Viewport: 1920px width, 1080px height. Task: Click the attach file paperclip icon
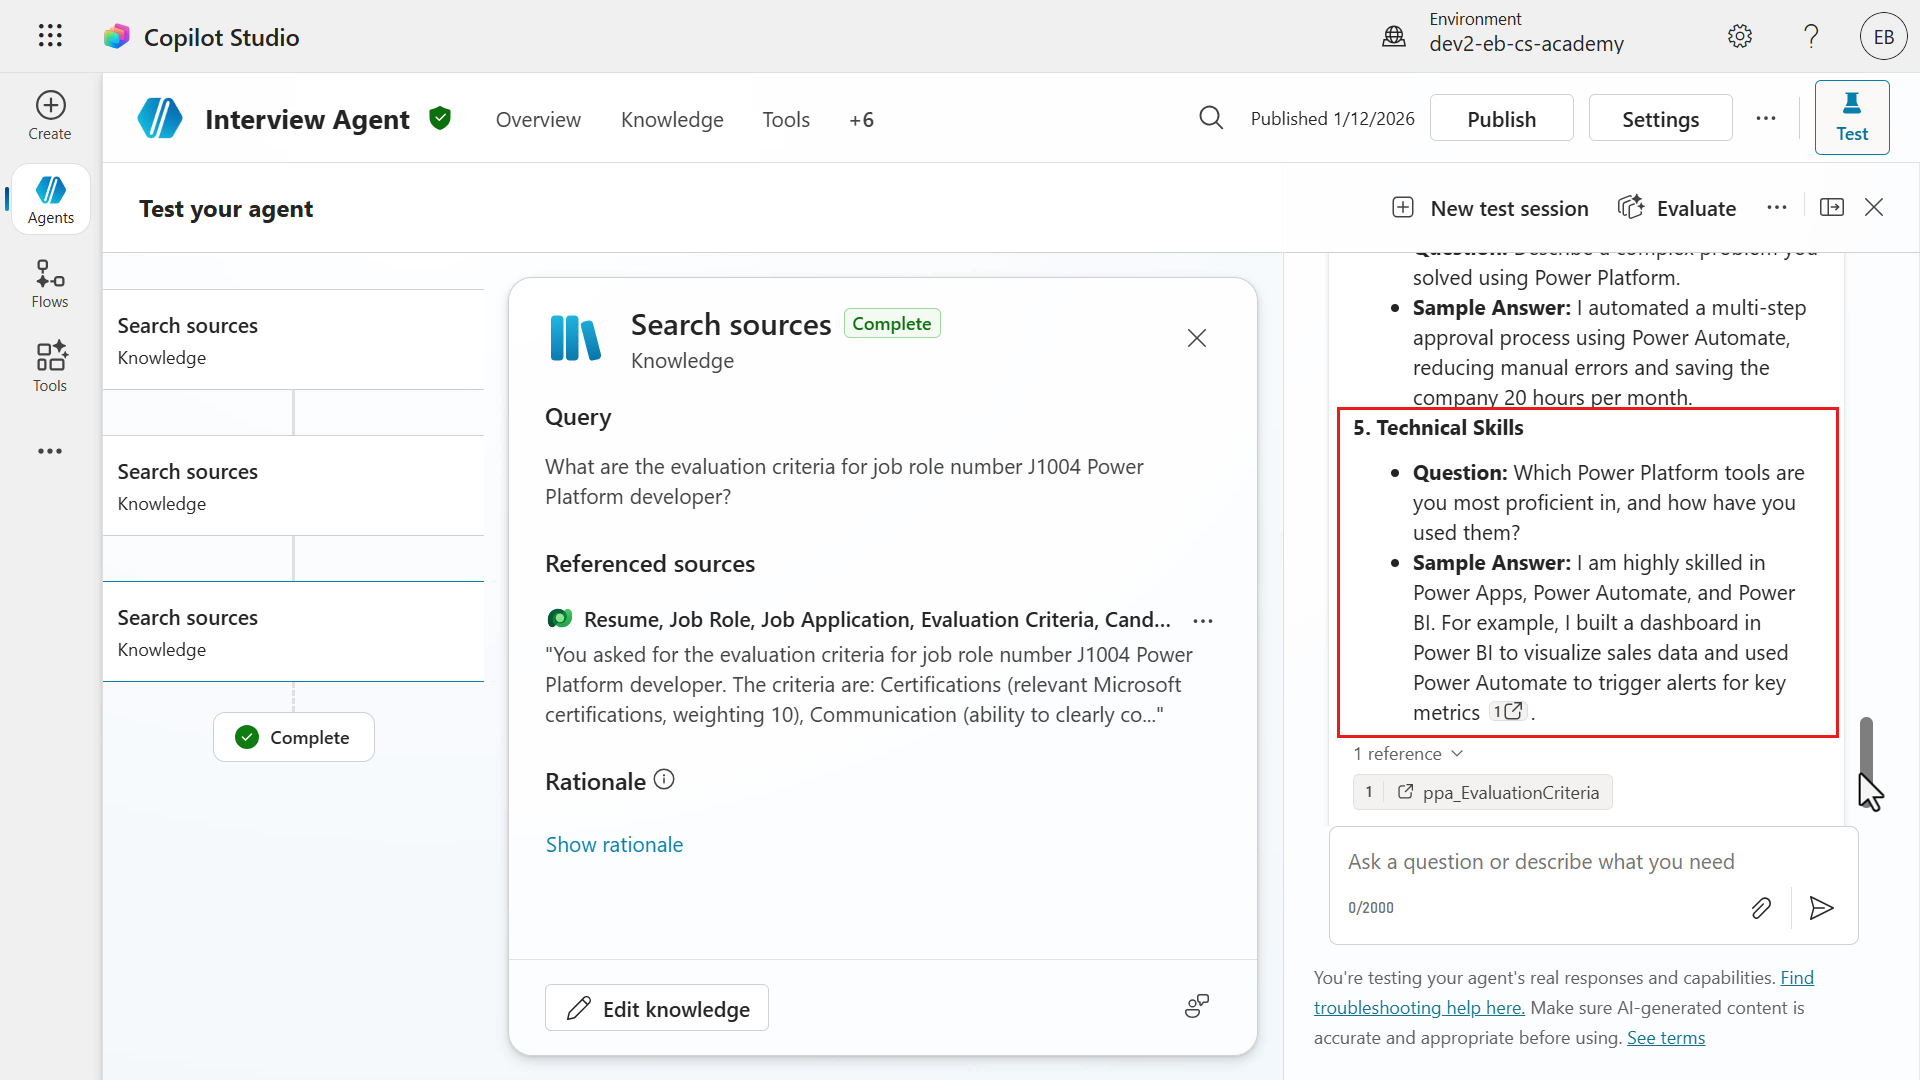(x=1761, y=907)
